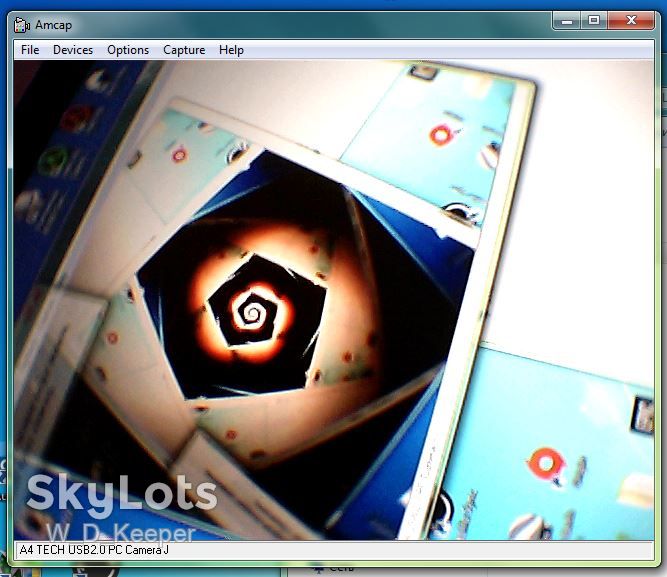This screenshot has height=577, width=667.
Task: Open the Capture menu
Action: point(184,50)
